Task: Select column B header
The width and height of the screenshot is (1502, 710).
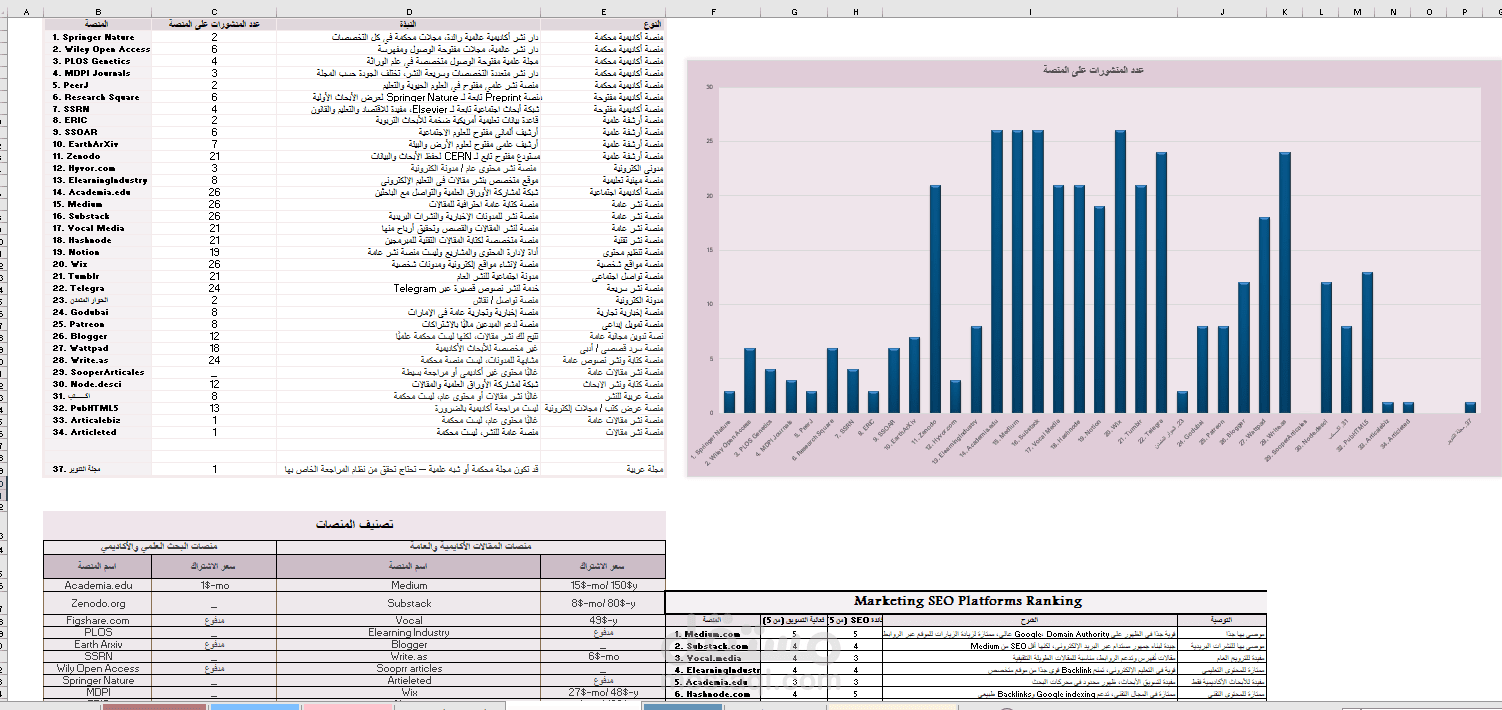Action: click(97, 12)
